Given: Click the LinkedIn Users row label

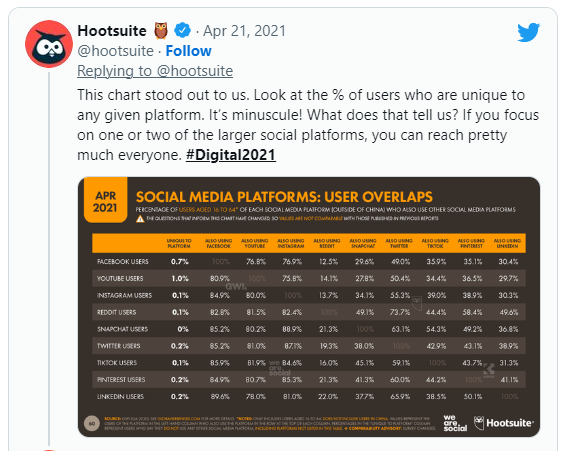Looking at the screenshot, I should pyautogui.click(x=121, y=397).
